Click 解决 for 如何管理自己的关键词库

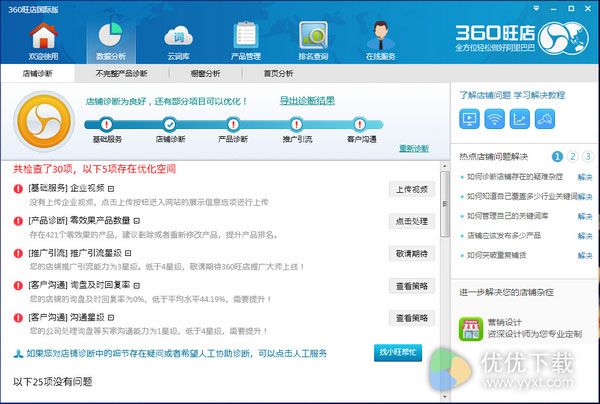tap(585, 216)
